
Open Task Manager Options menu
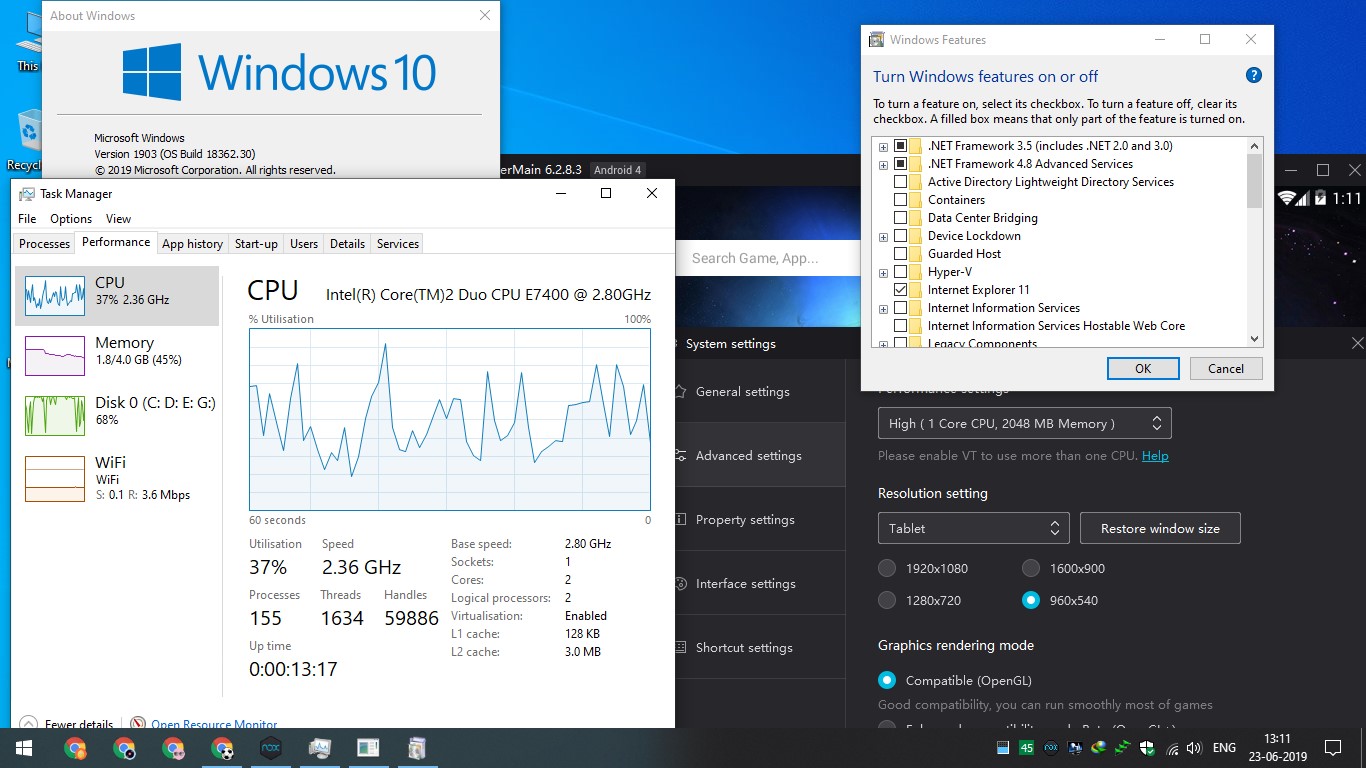pyautogui.click(x=71, y=218)
